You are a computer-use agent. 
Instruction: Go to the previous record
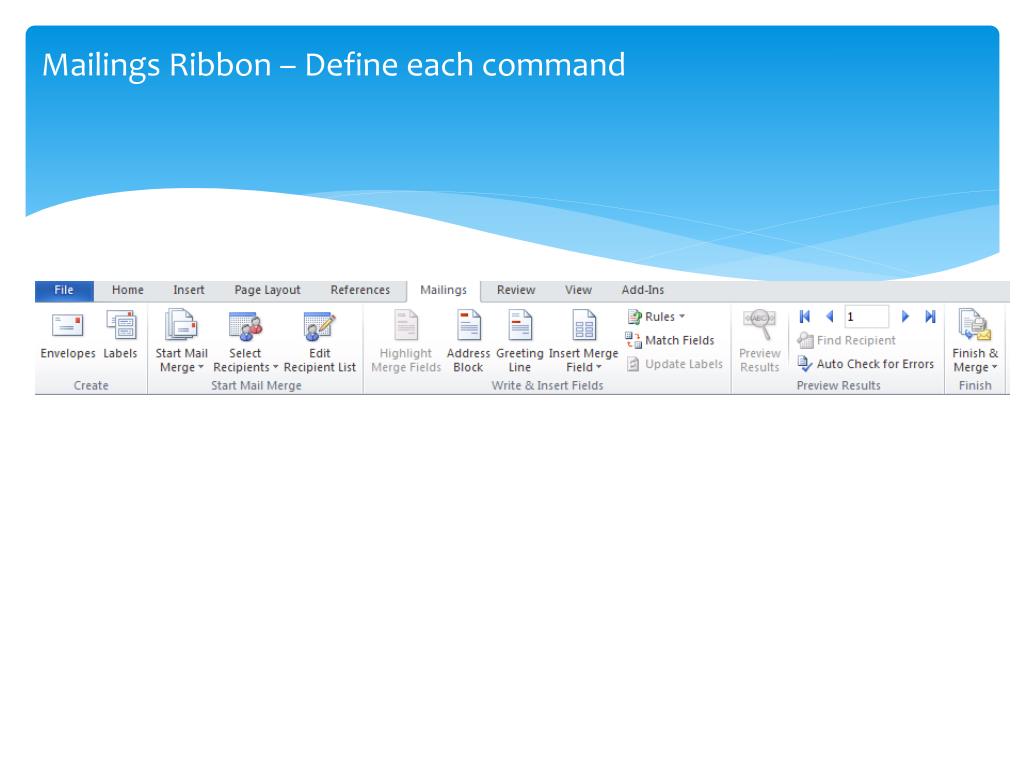click(829, 317)
